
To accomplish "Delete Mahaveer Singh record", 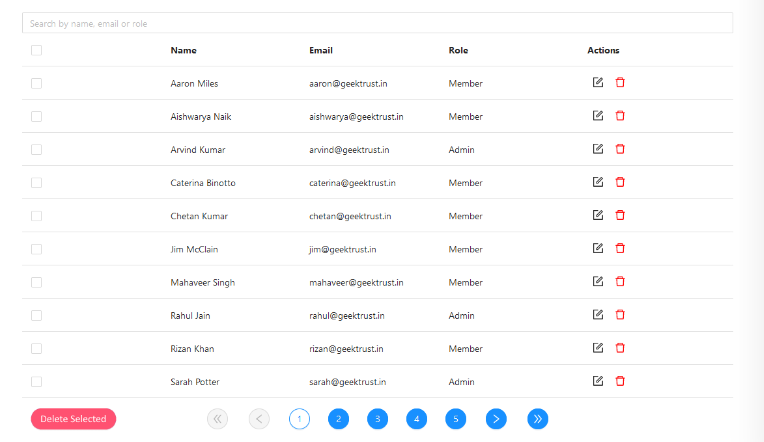I will [x=620, y=281].
